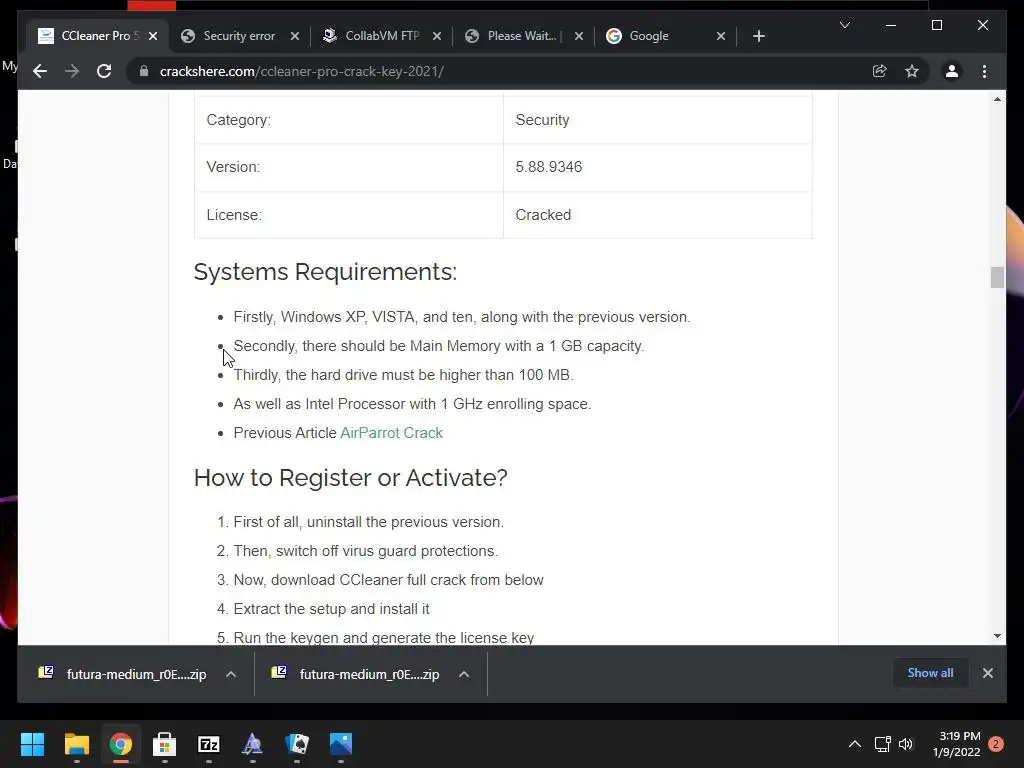Click 'Thirdly, the hard drive' bullet text
The width and height of the screenshot is (1024, 768).
[x=404, y=375]
